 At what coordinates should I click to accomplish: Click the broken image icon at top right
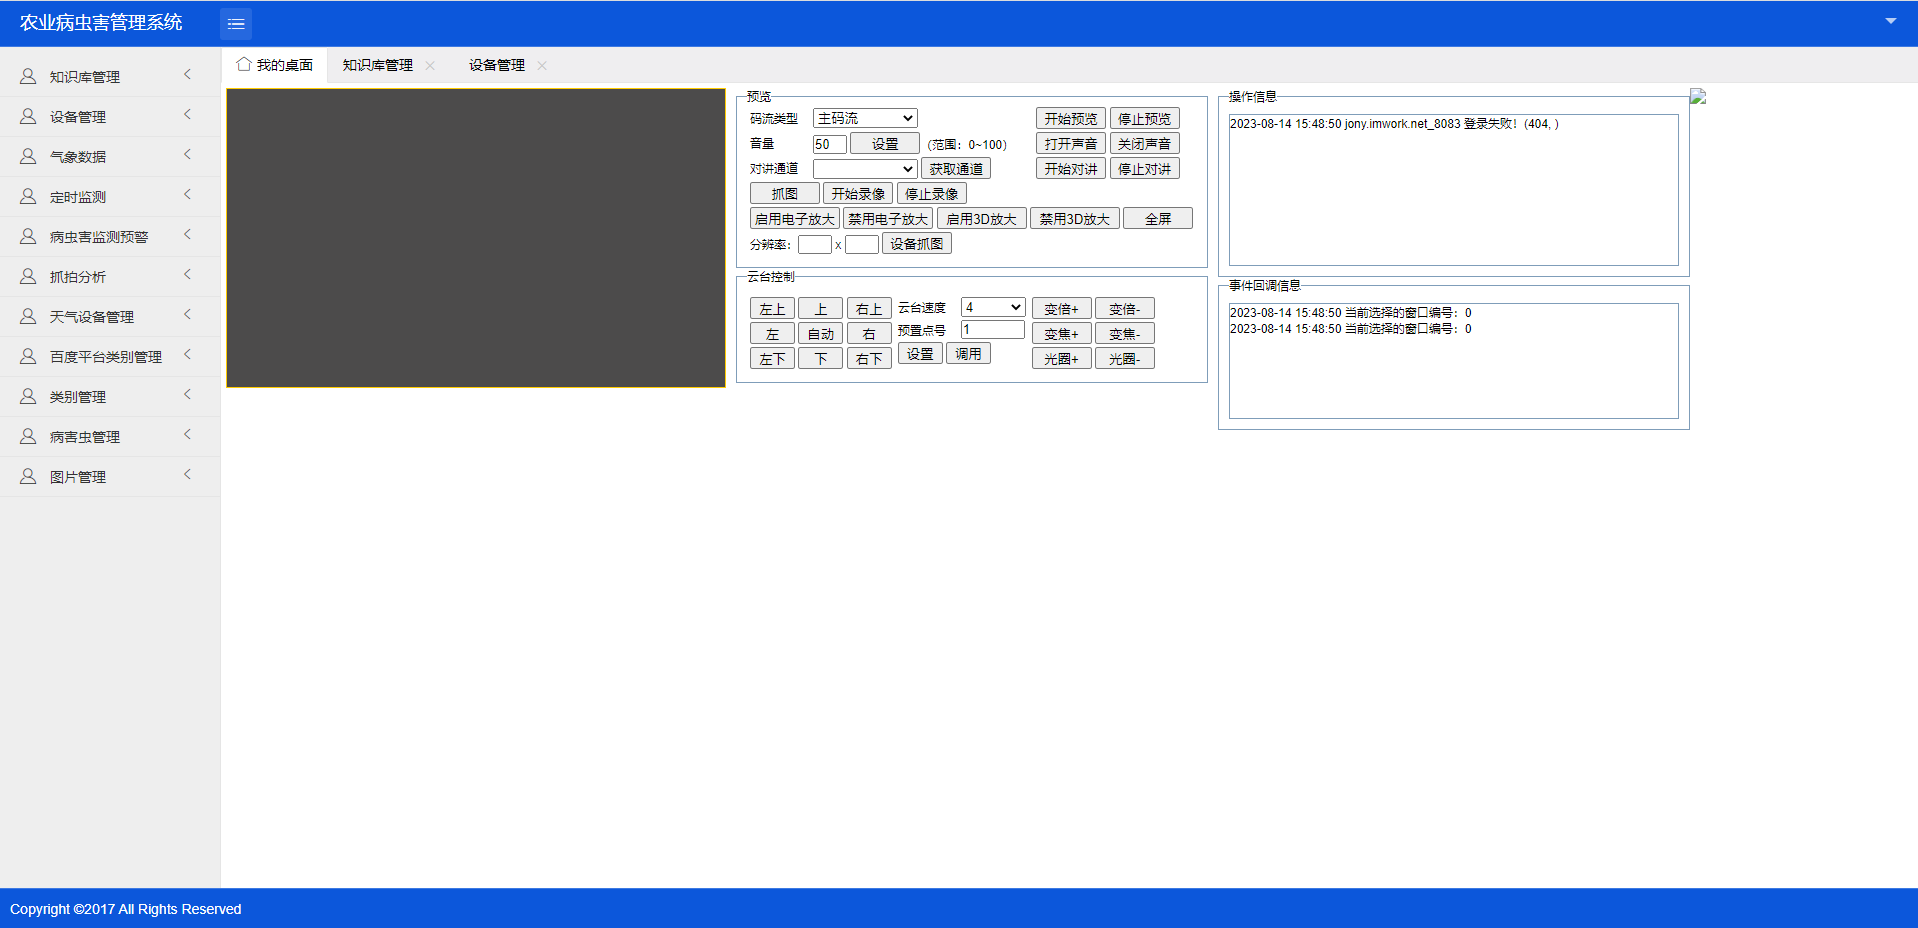click(x=1698, y=97)
